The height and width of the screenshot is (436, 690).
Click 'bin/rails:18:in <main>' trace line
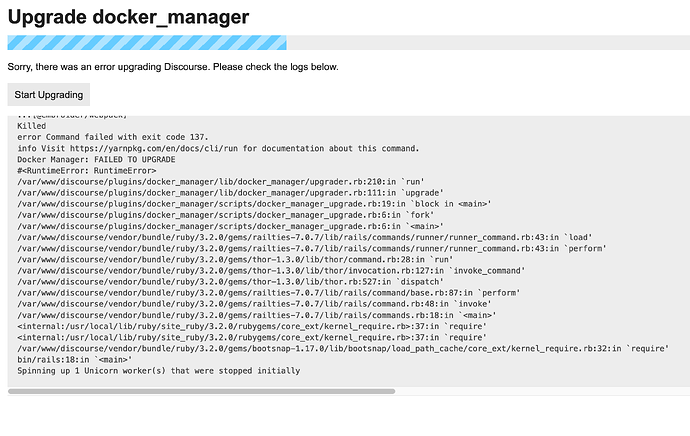point(75,359)
